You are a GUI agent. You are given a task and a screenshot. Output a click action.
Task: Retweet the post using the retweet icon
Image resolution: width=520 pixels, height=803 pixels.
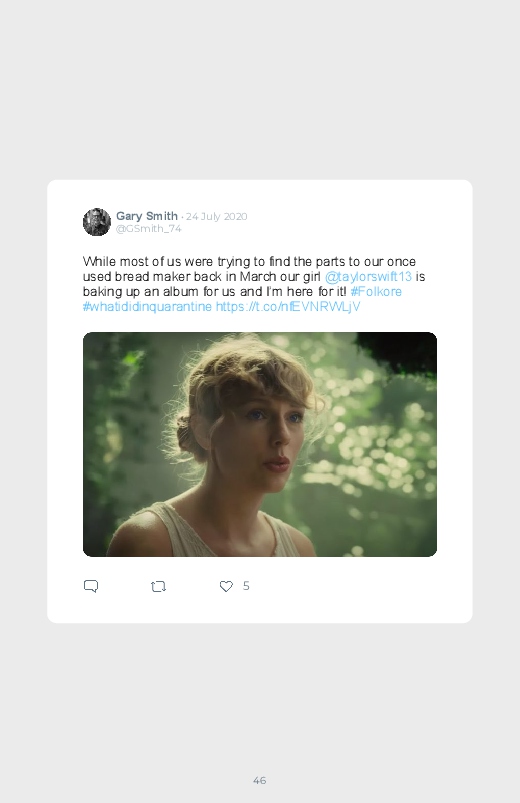(158, 586)
